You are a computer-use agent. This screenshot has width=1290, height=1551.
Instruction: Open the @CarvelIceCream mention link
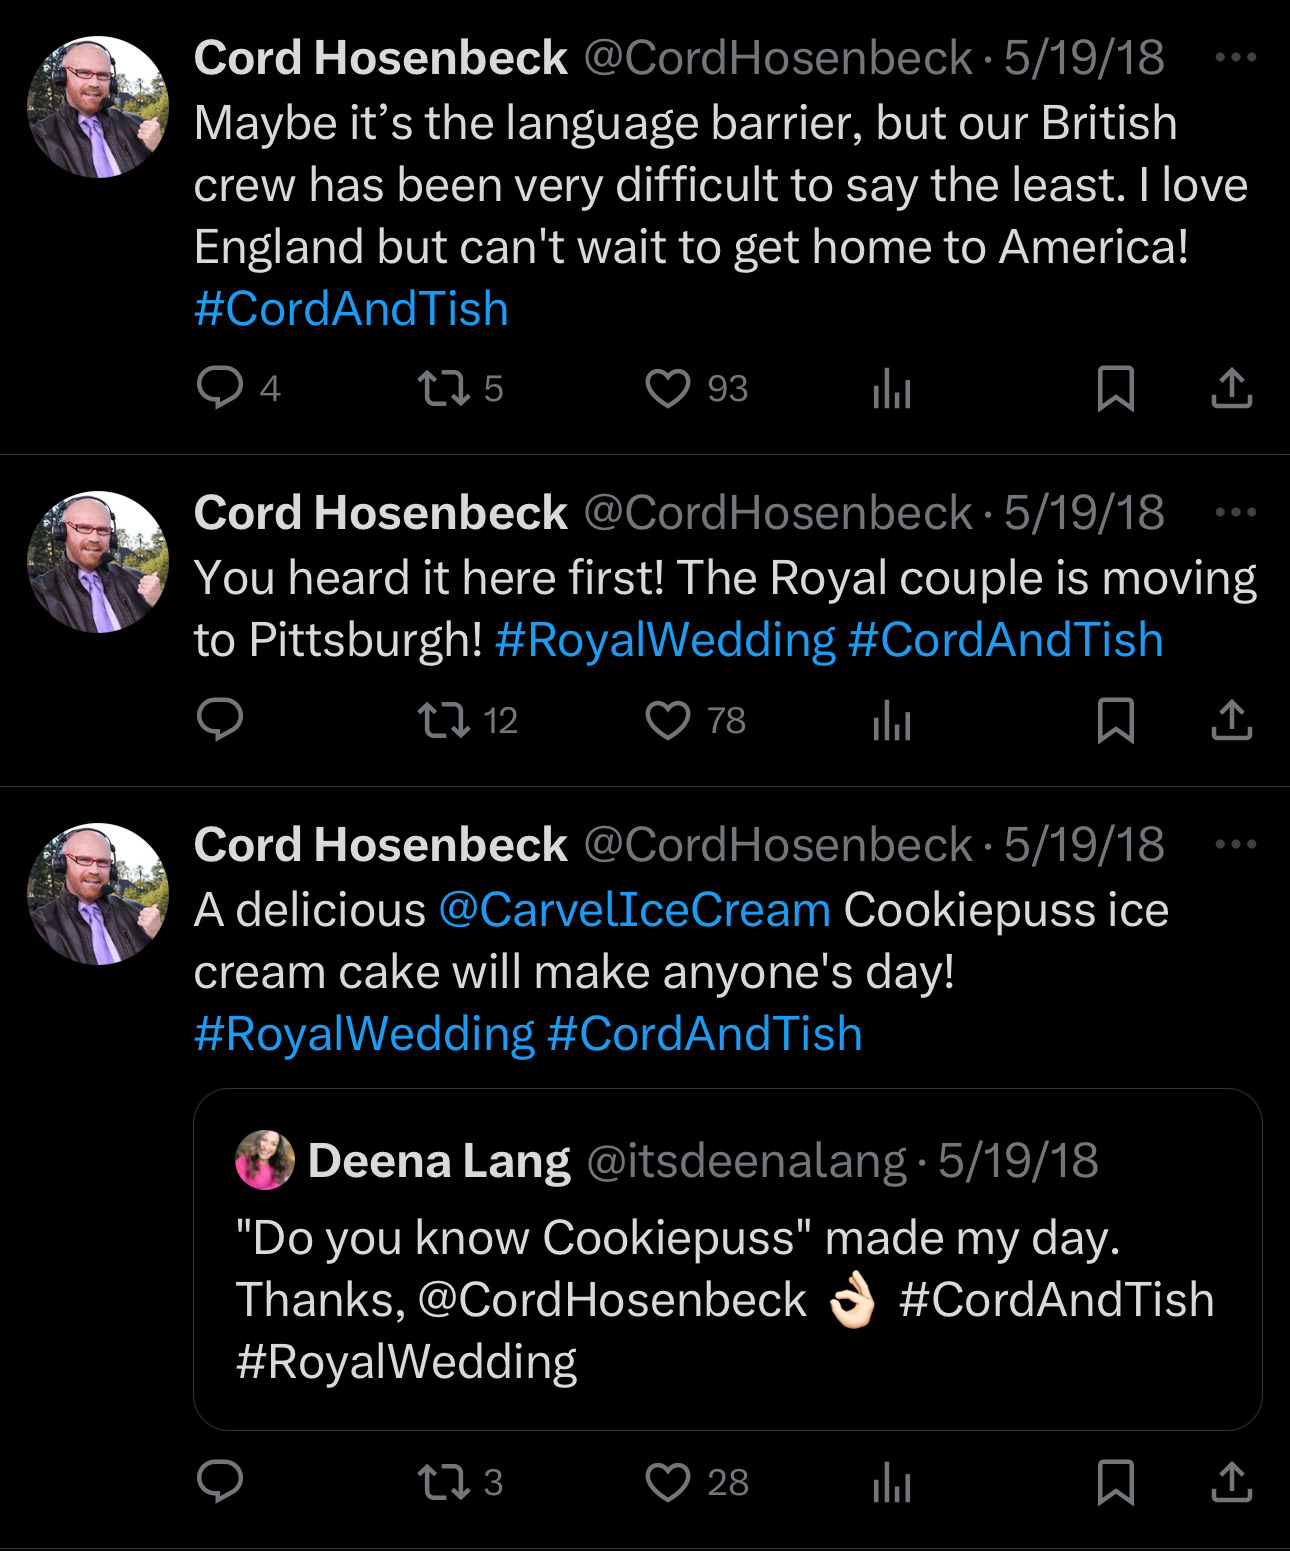click(x=634, y=910)
